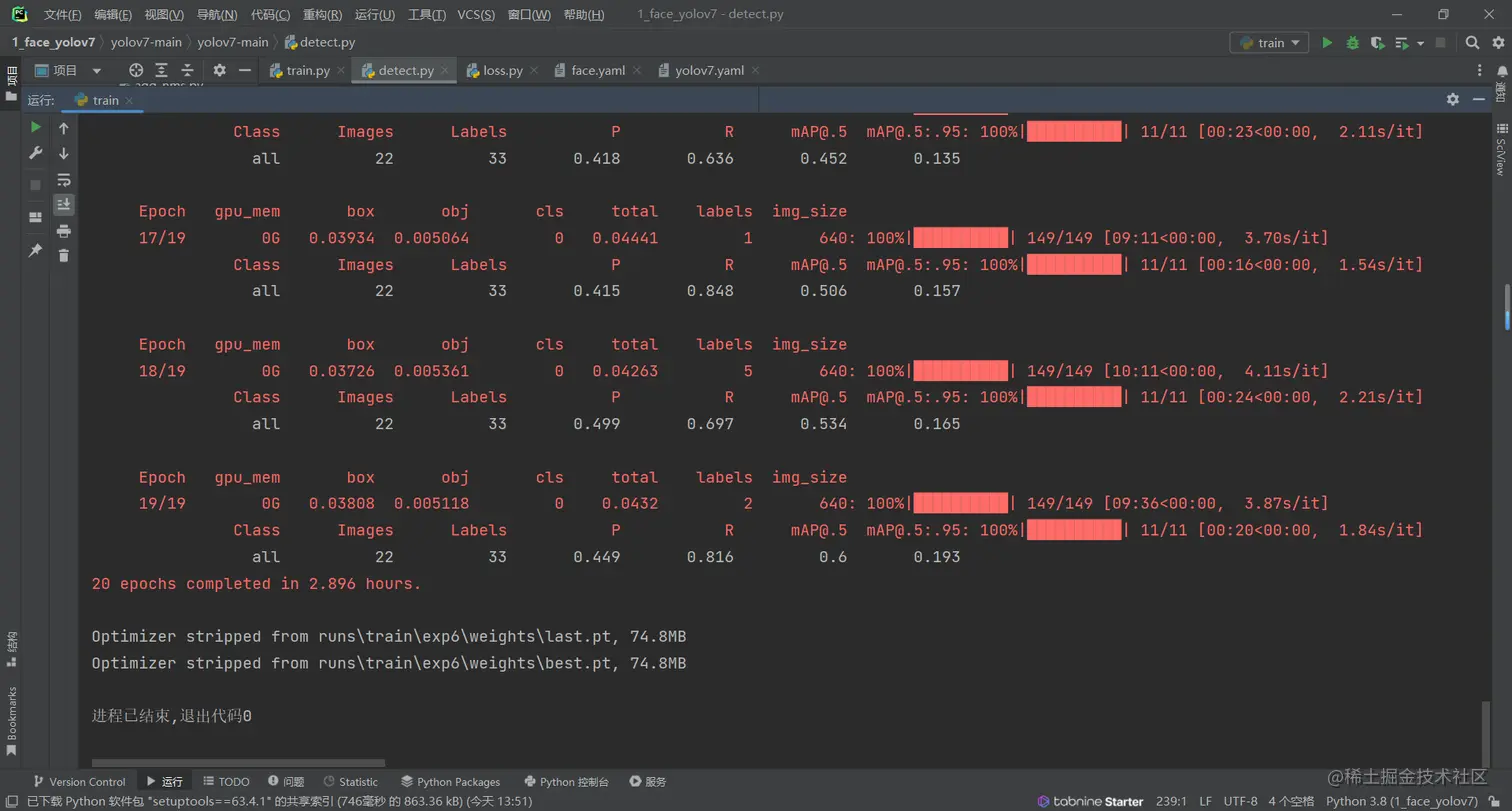Open the train run configuration dropdown
Viewport: 1512px width, 811px height.
(1269, 43)
